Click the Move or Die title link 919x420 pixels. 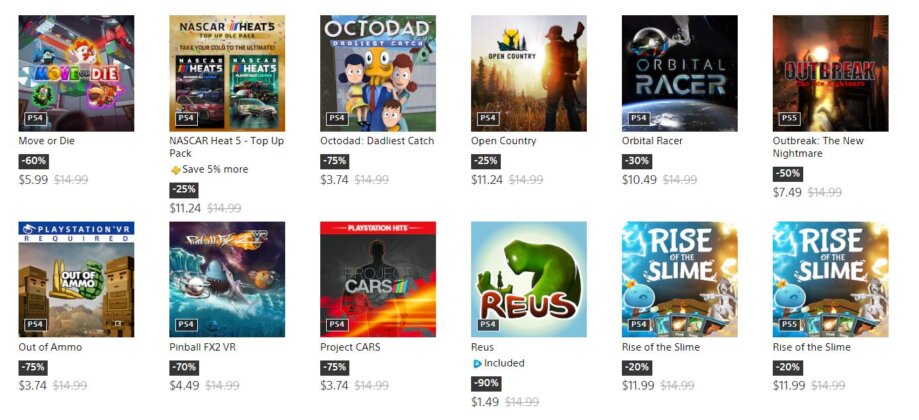(47, 141)
